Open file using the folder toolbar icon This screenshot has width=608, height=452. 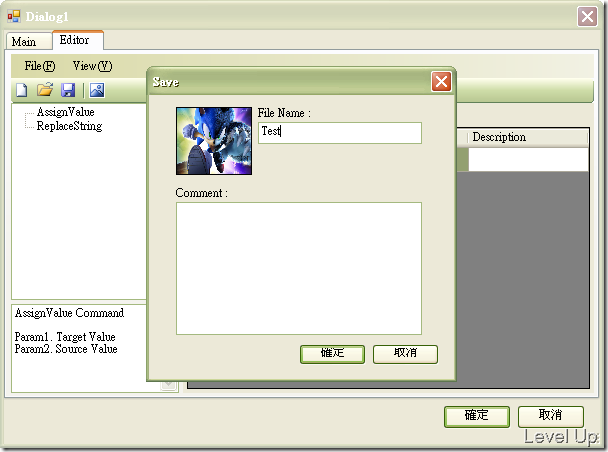[45, 90]
